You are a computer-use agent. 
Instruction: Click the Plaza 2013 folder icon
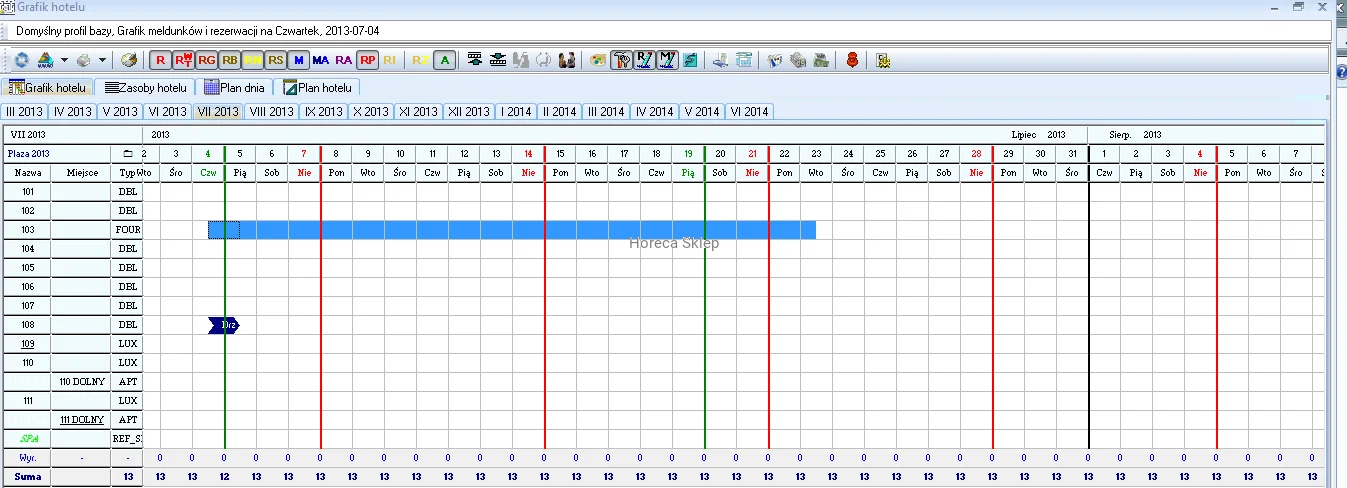tap(127, 154)
